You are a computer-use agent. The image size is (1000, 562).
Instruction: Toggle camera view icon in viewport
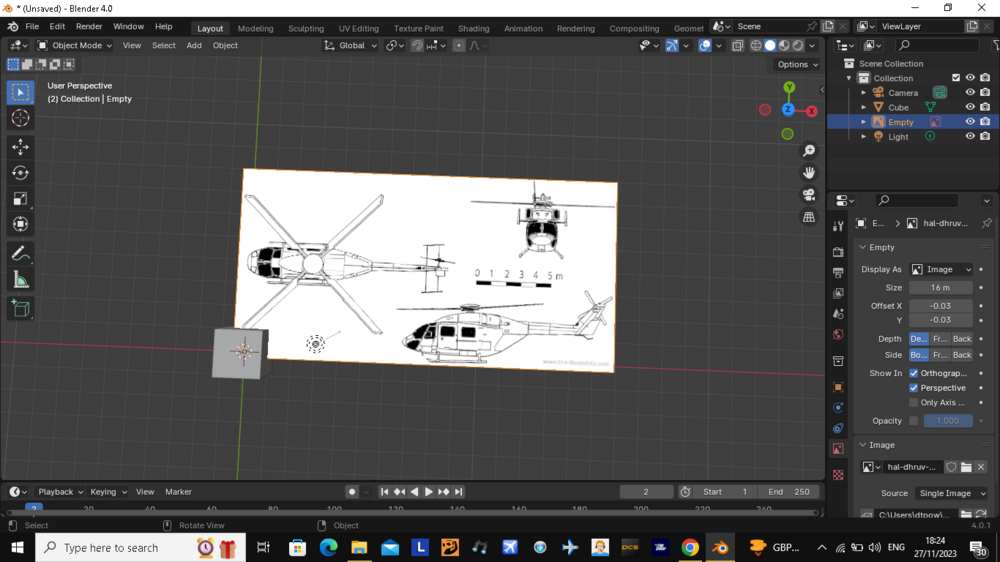(x=809, y=195)
